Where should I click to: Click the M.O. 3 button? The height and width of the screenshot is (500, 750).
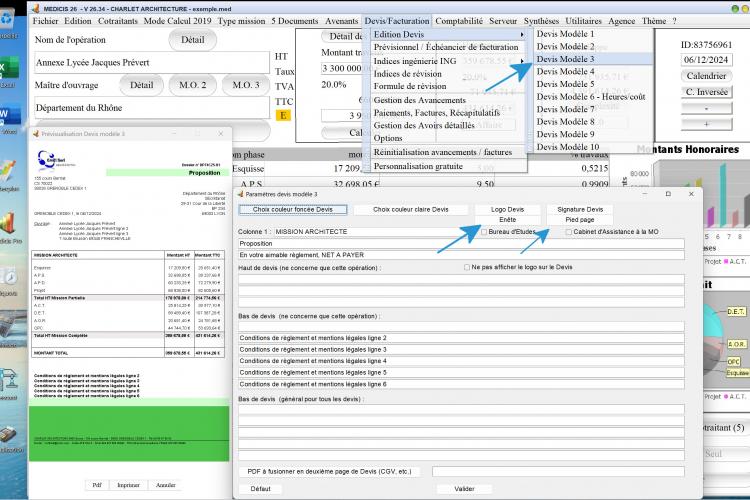pyautogui.click(x=246, y=85)
